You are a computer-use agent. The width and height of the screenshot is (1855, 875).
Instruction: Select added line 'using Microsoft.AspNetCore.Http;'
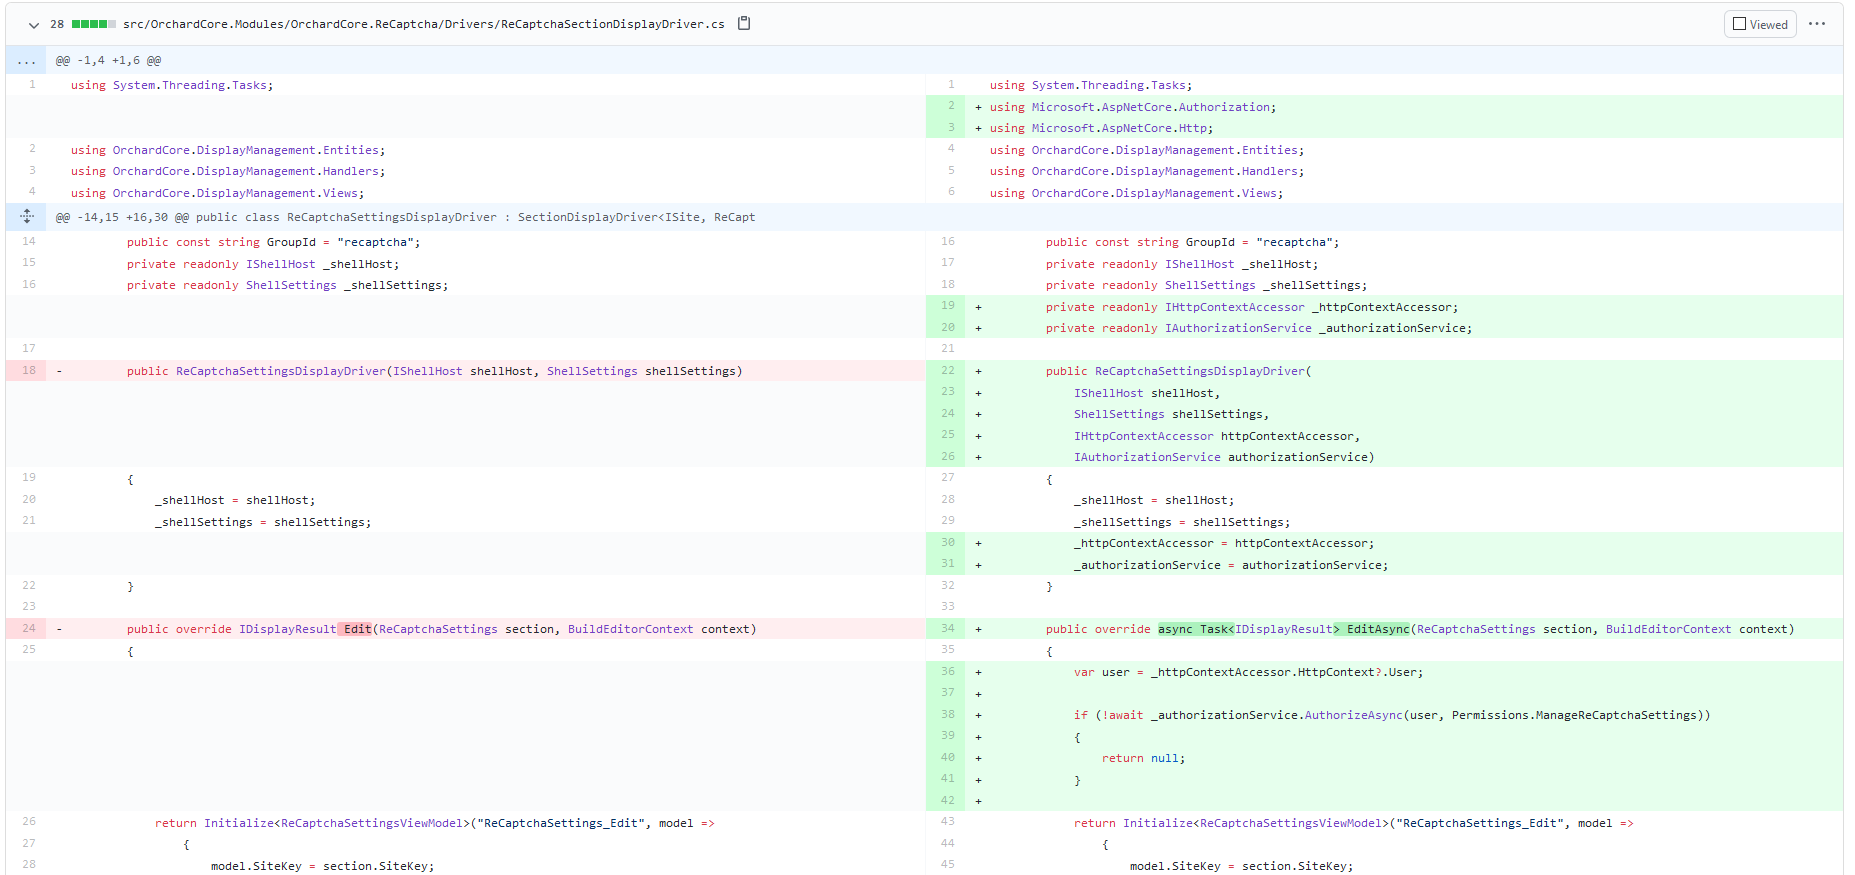click(1101, 128)
